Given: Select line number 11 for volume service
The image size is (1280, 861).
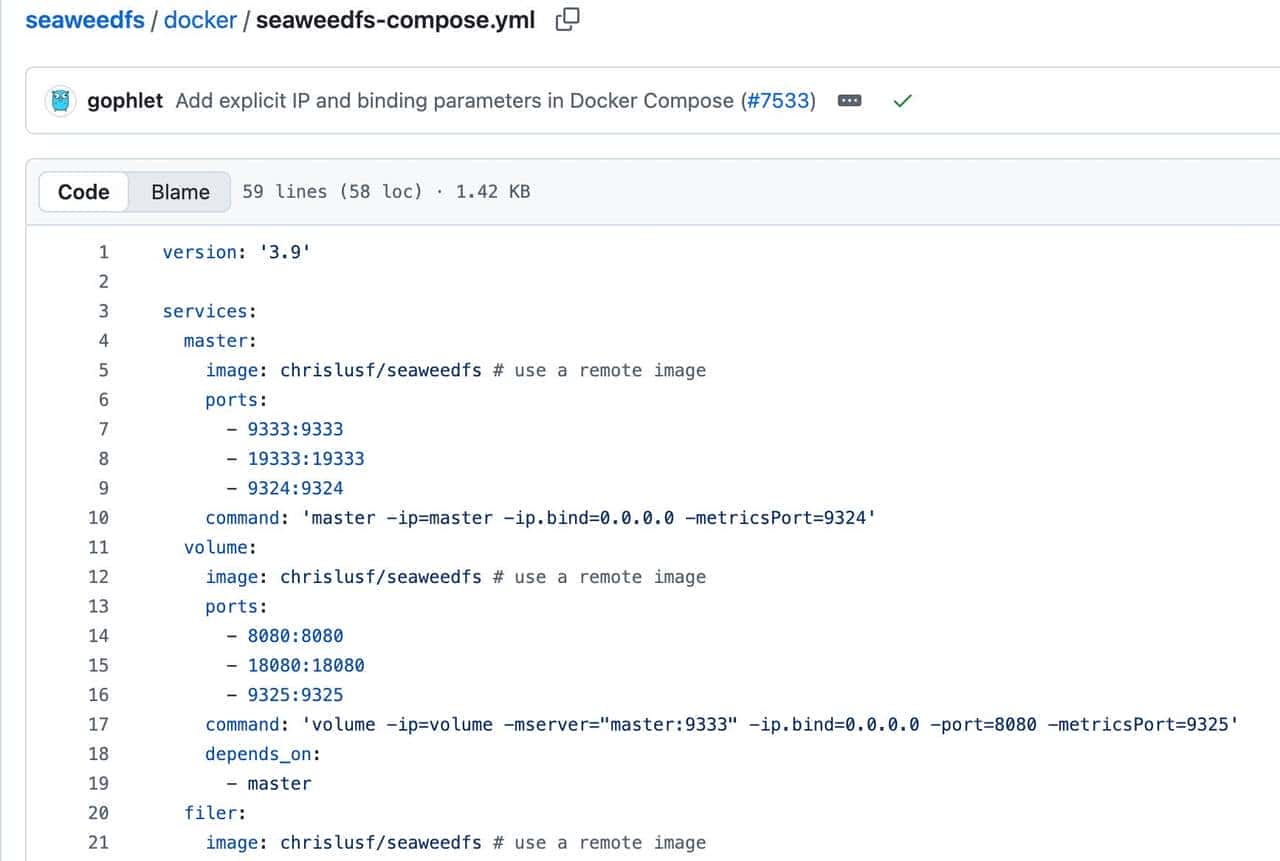Looking at the screenshot, I should [98, 547].
